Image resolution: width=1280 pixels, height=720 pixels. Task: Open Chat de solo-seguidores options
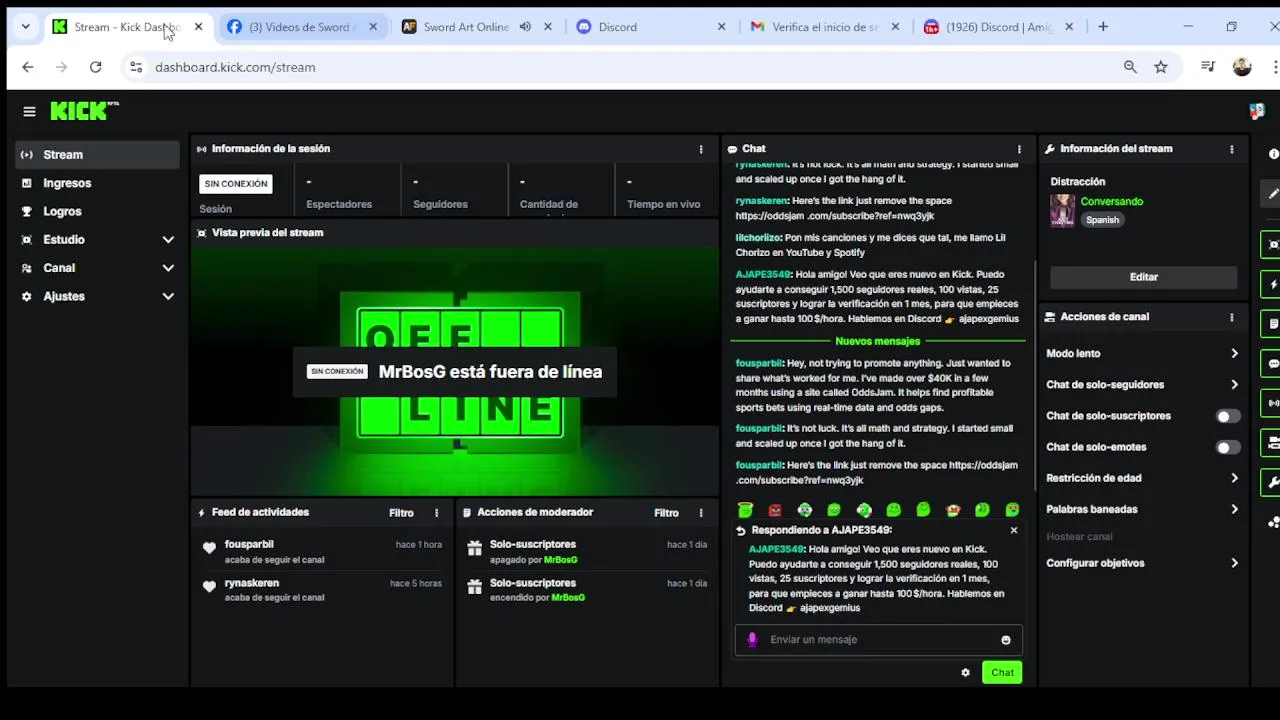pos(1142,385)
